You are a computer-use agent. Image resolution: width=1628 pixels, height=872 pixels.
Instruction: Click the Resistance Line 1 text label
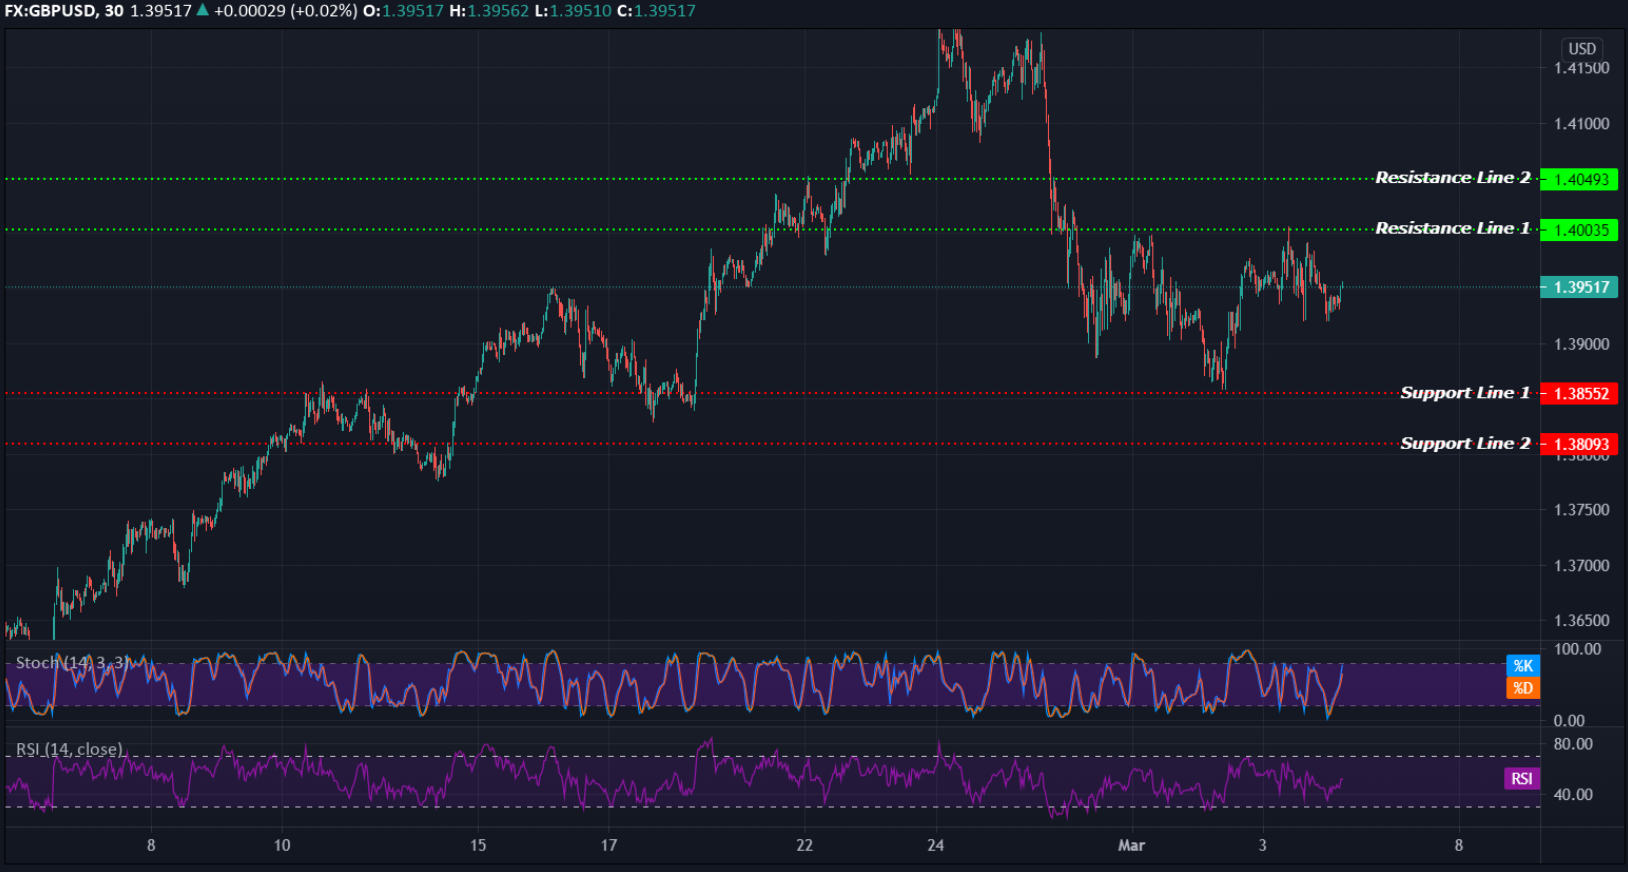coord(1452,229)
